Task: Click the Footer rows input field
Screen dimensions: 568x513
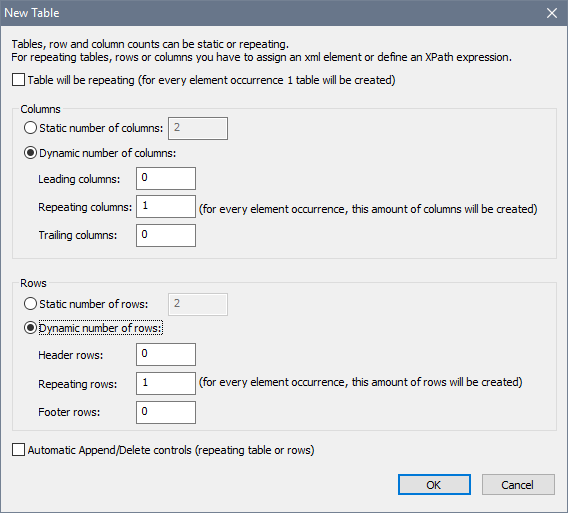Action: click(x=166, y=412)
